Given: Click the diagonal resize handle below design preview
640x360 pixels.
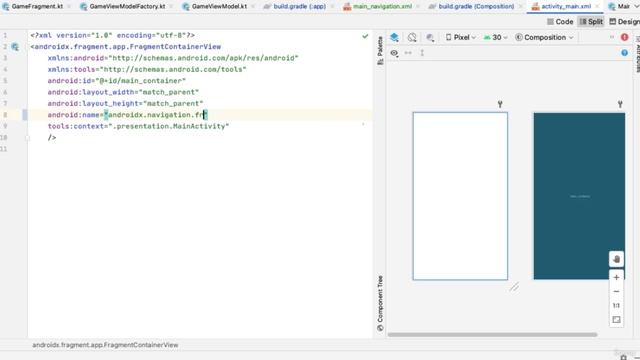Looking at the screenshot, I should (514, 287).
